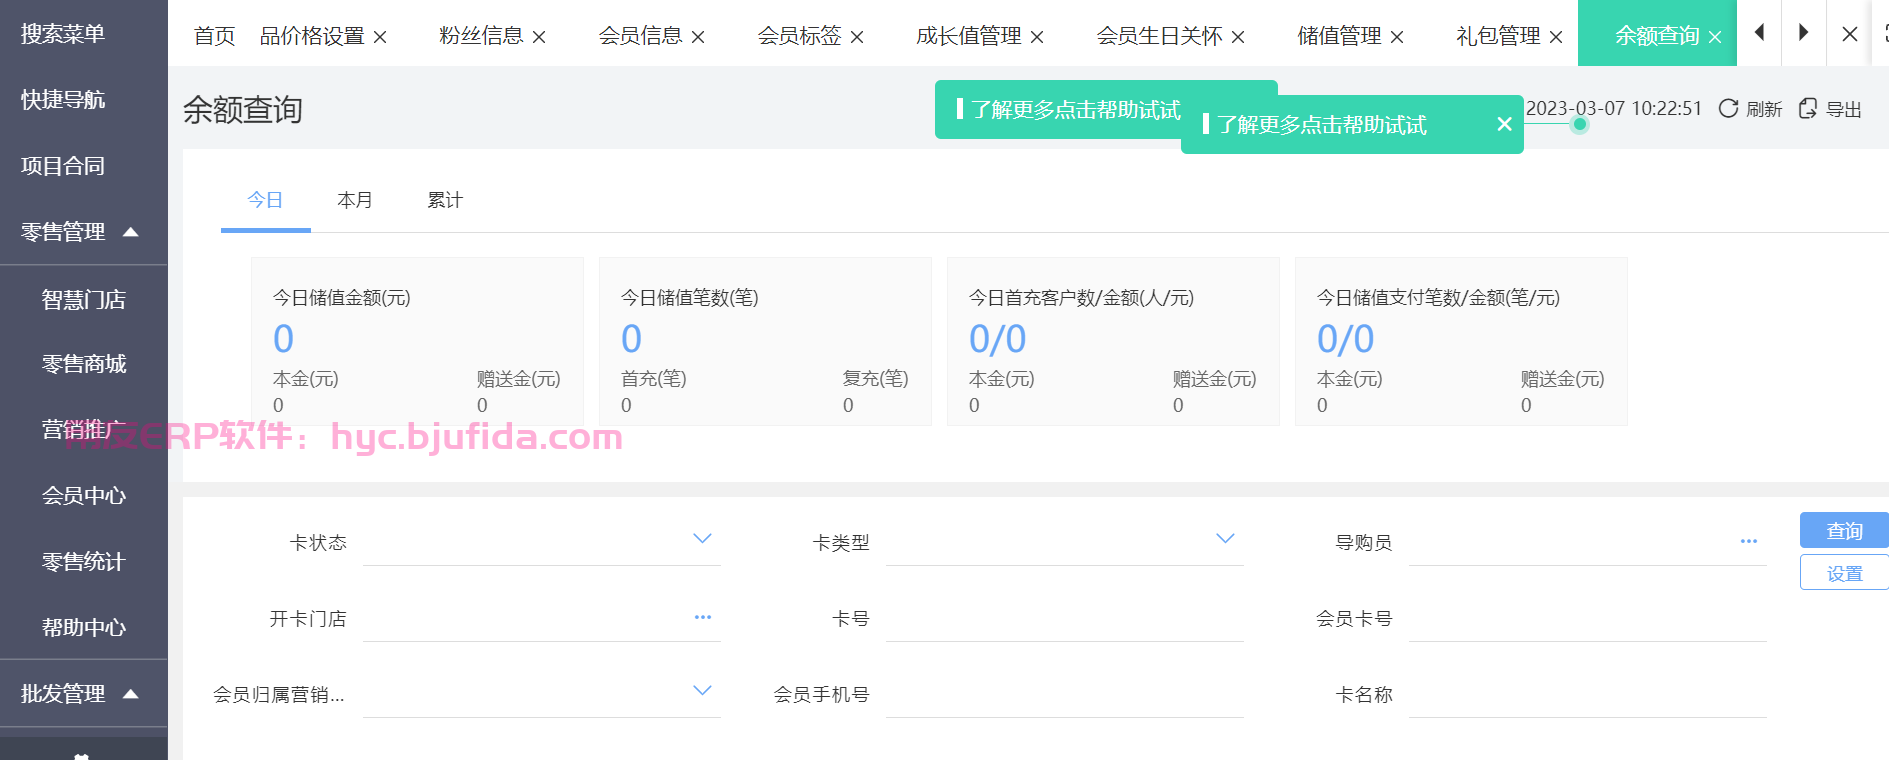The width and height of the screenshot is (1889, 760).
Task: Click the 会员手机号 input field
Action: click(x=1064, y=695)
